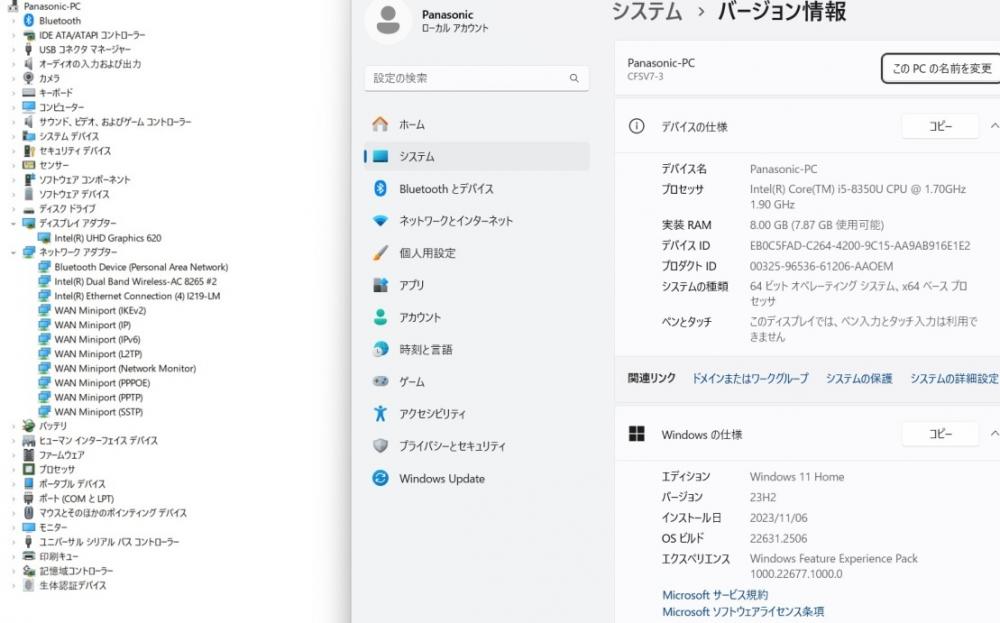Select Intel(R) Dual Band Wireless-AC 8265 #2

135,281
